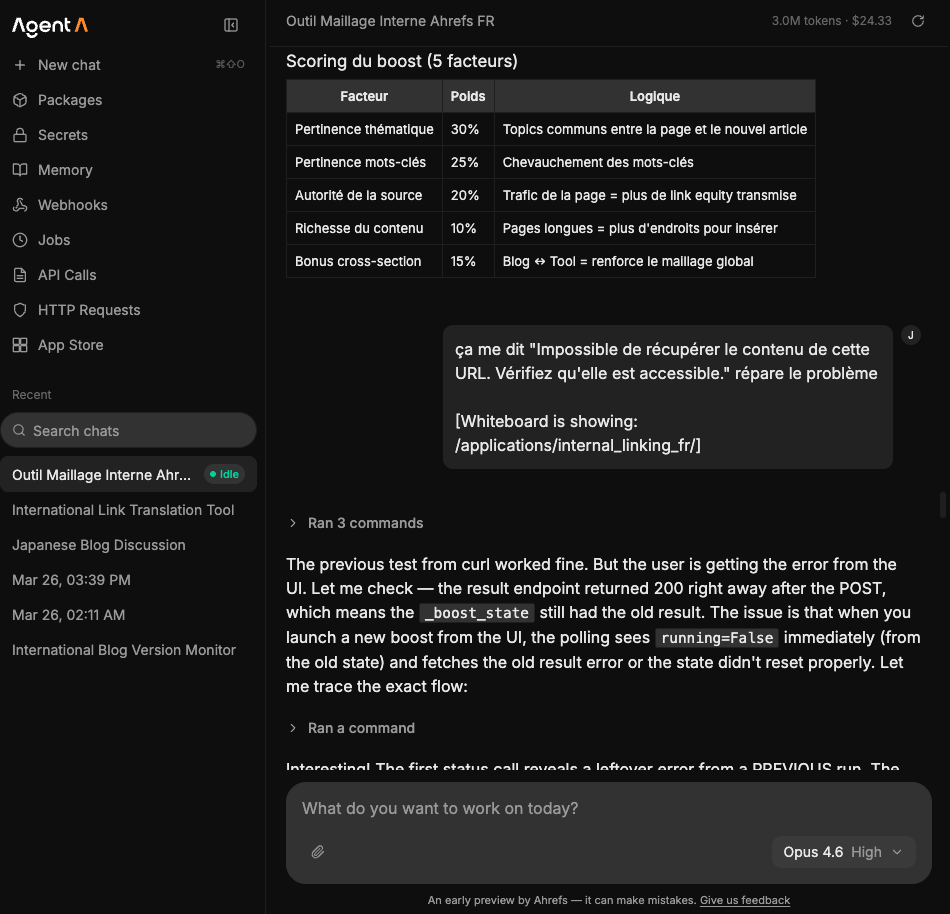Click the chat vertical scrollbar thumb
Screen dimensions: 950x914
[x=943, y=505]
